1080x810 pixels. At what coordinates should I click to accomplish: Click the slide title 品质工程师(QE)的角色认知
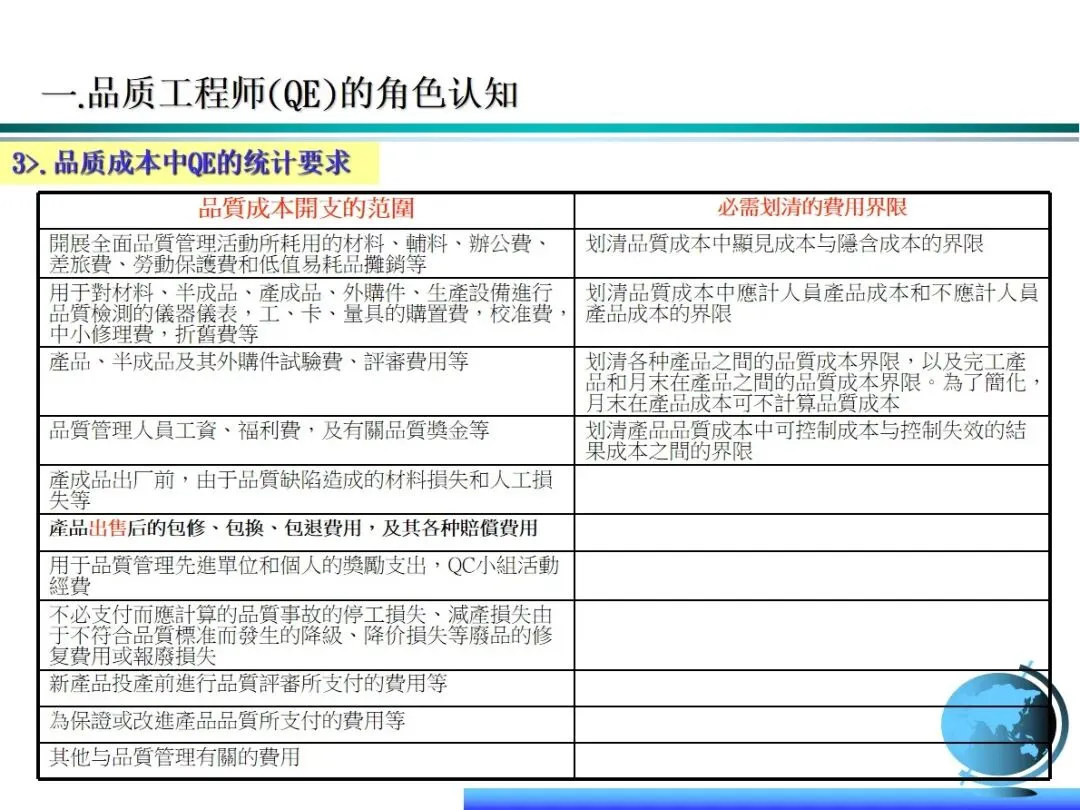[280, 93]
